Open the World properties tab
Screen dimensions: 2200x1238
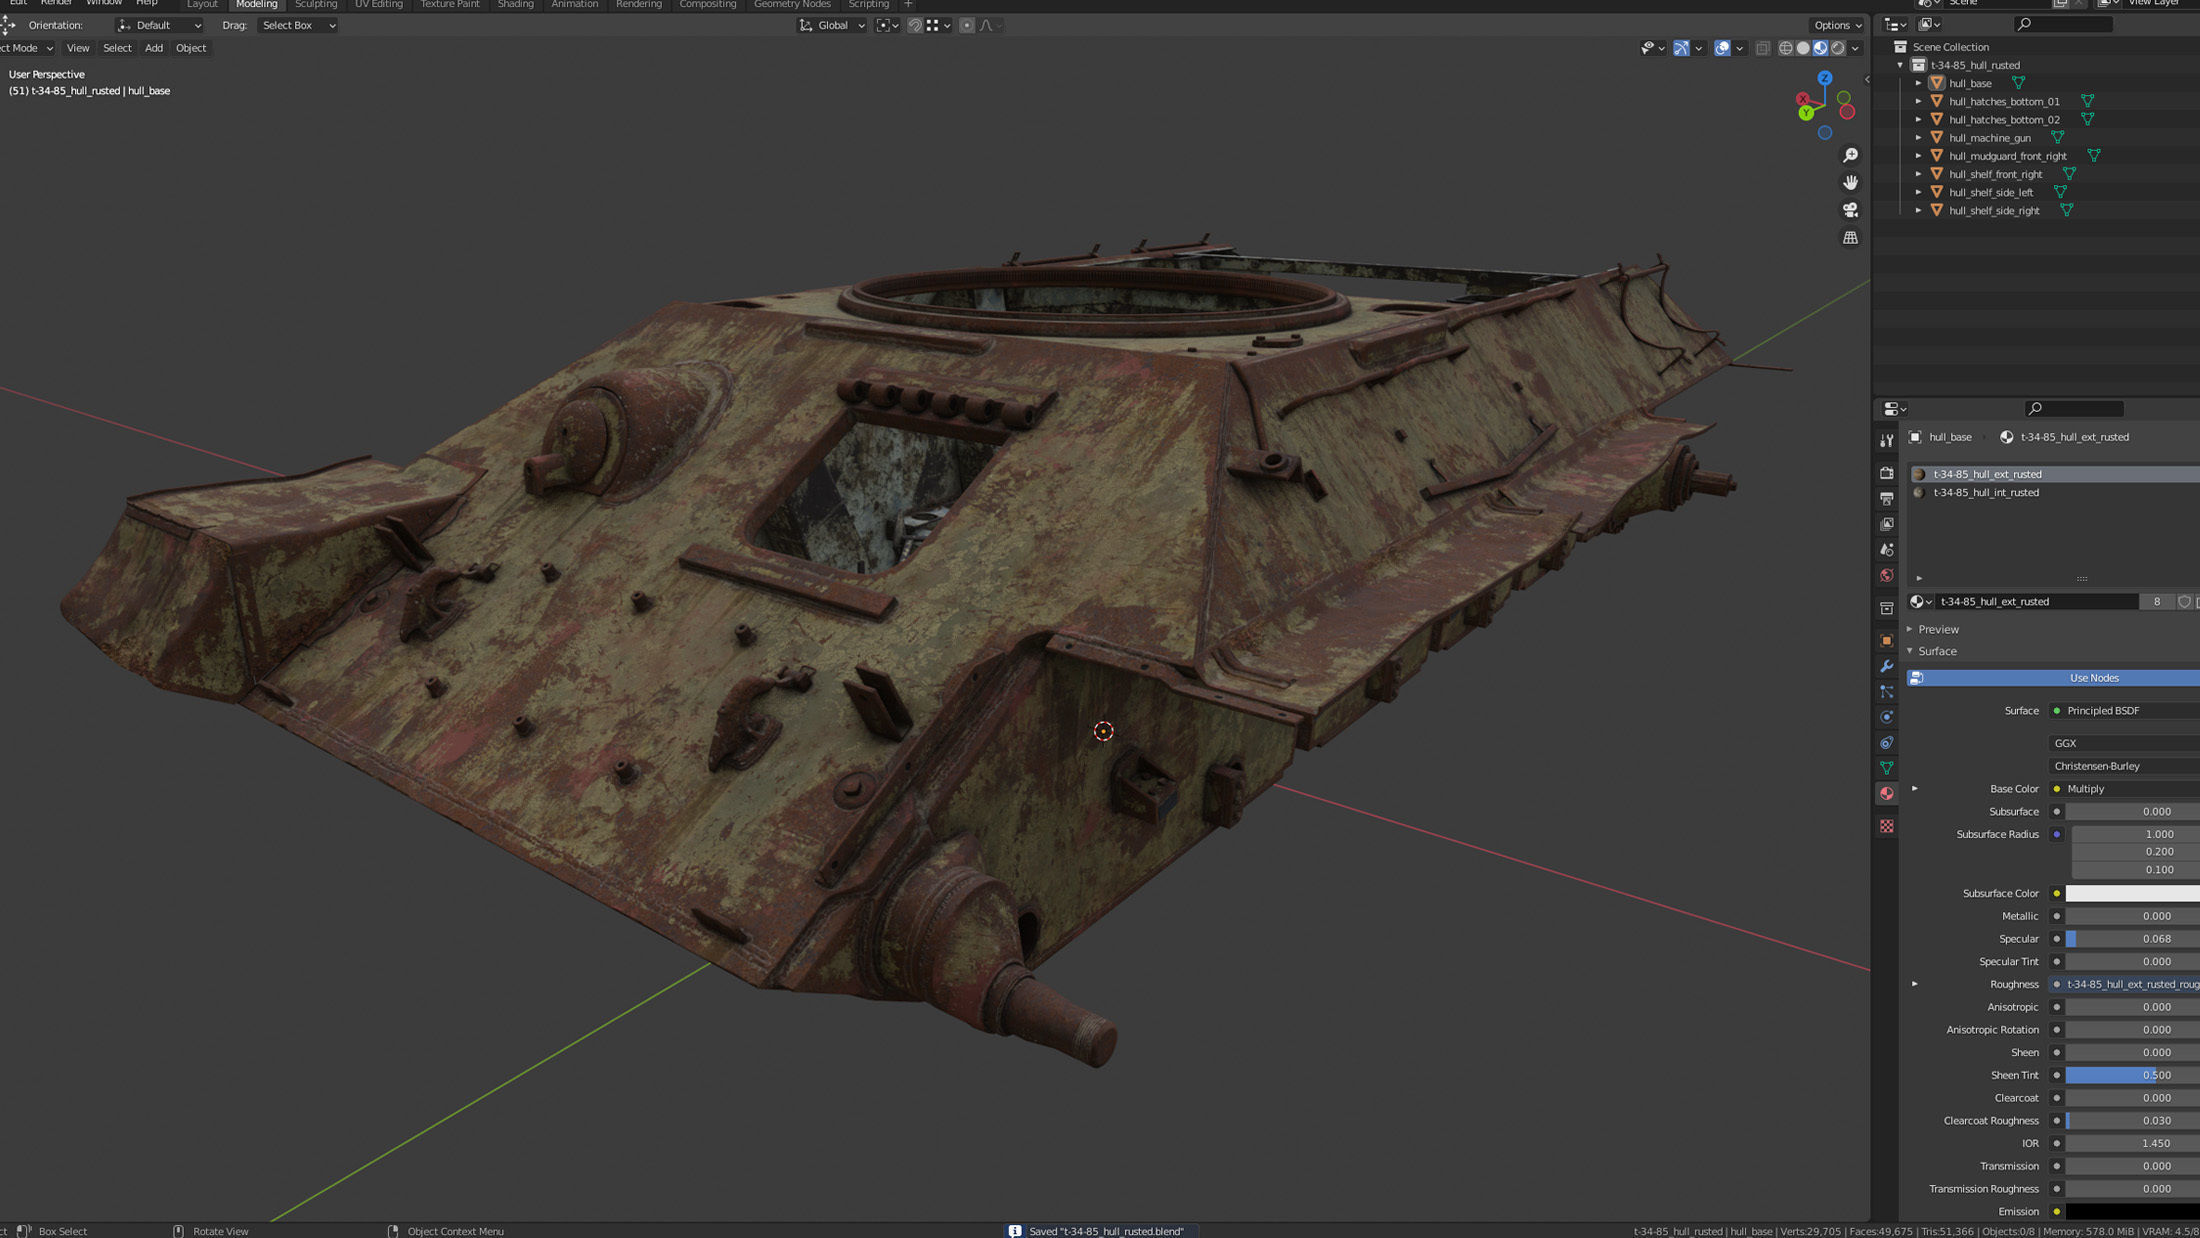pyautogui.click(x=1886, y=576)
